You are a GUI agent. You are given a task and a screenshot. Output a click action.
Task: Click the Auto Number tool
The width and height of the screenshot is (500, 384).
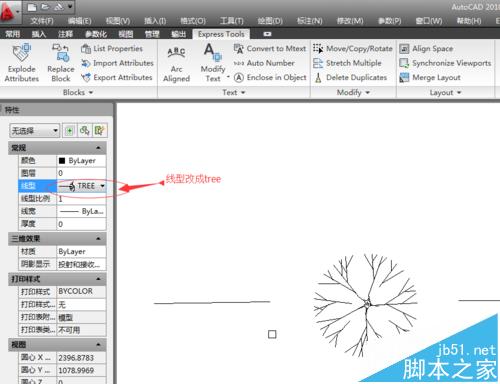coord(264,63)
